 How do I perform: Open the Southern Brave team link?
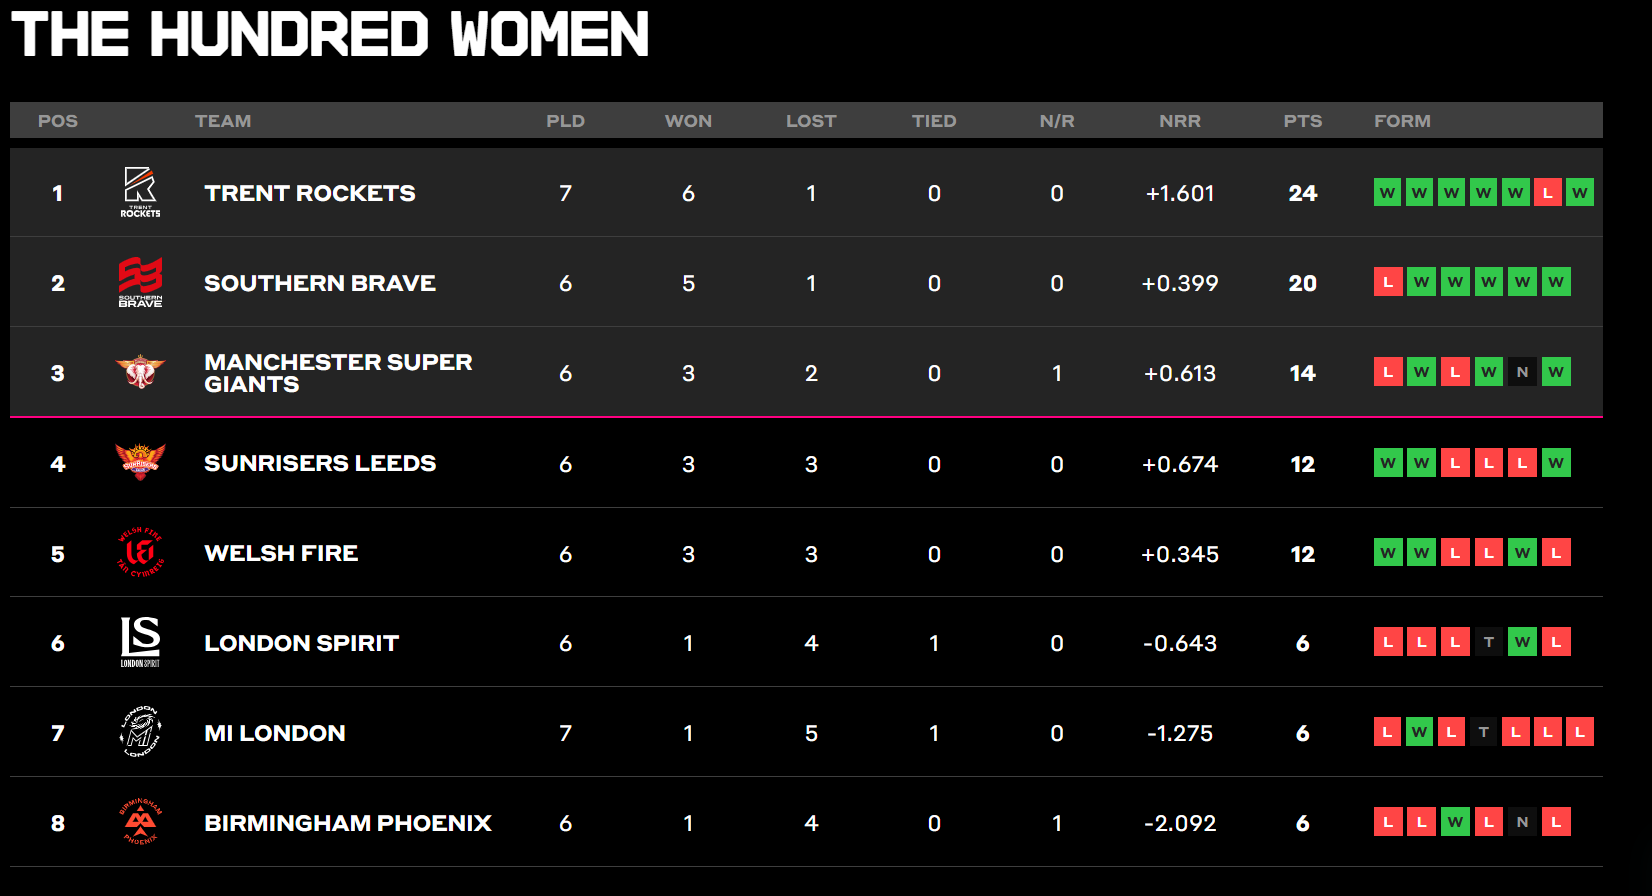click(320, 283)
